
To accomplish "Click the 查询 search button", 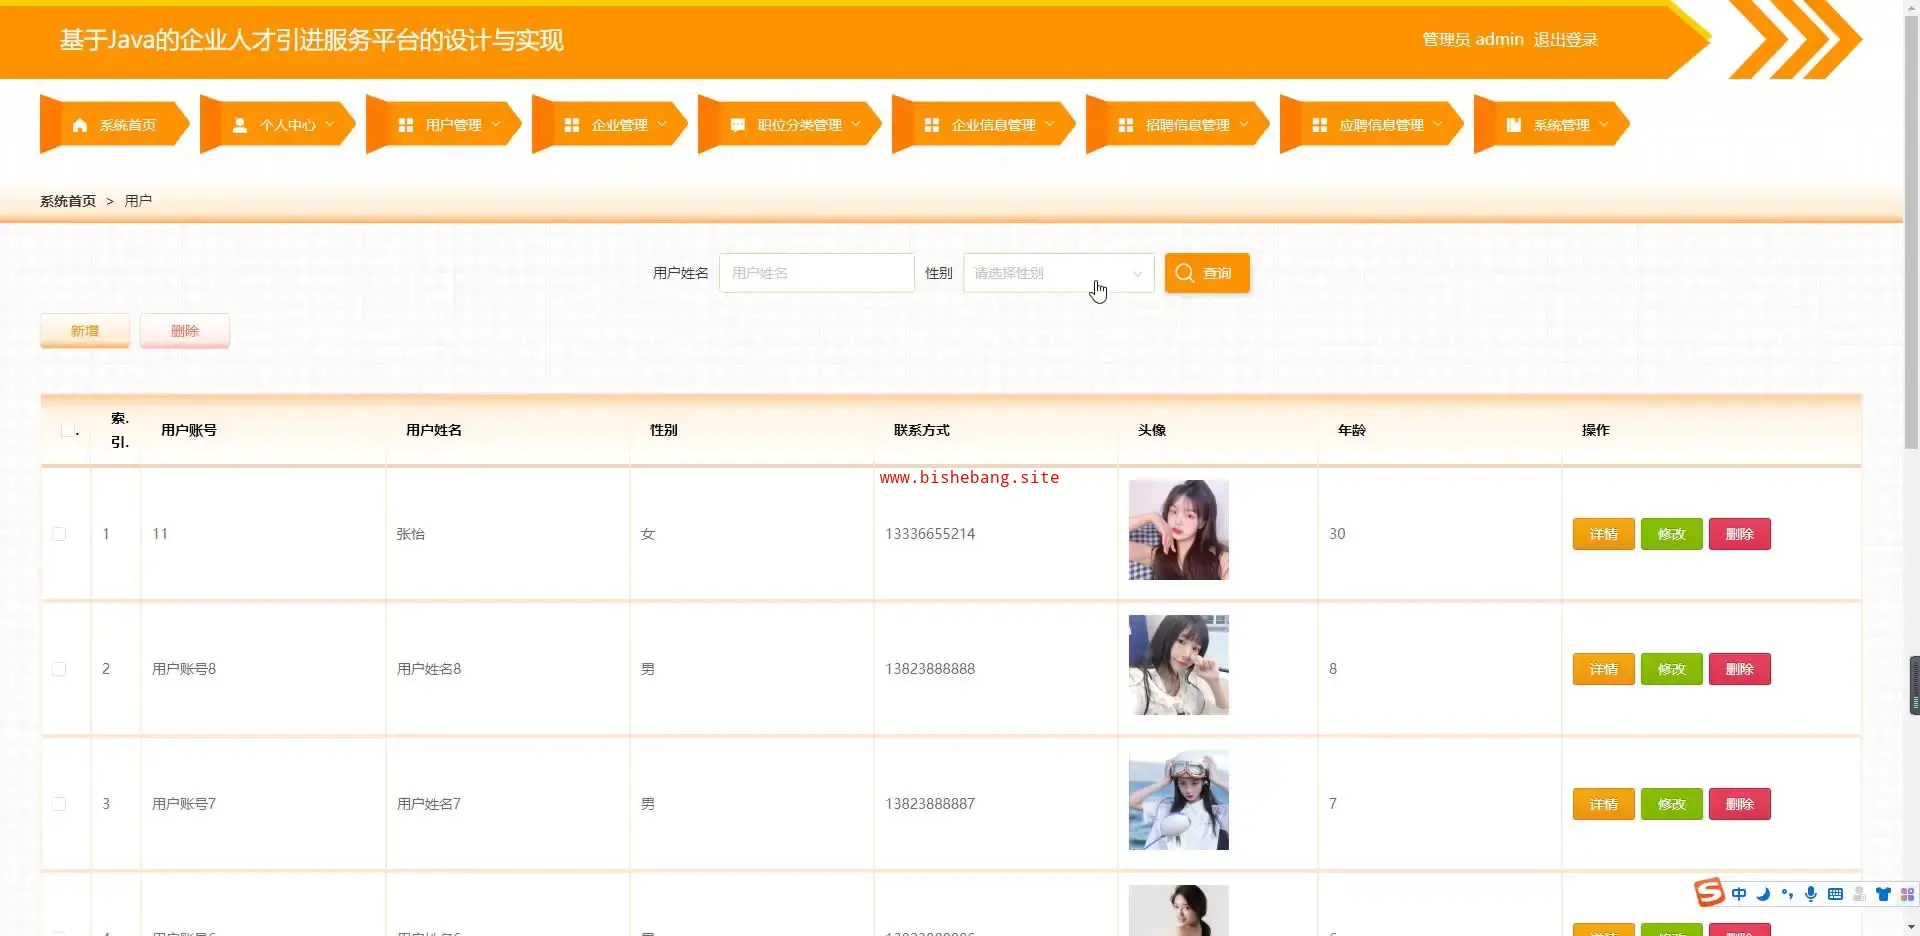I will [1207, 273].
